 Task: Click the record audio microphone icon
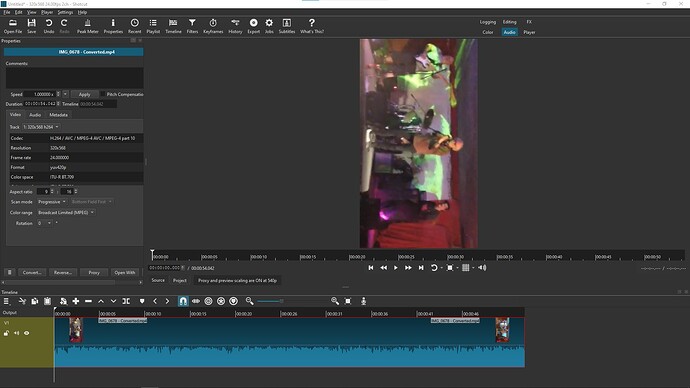(x=363, y=301)
